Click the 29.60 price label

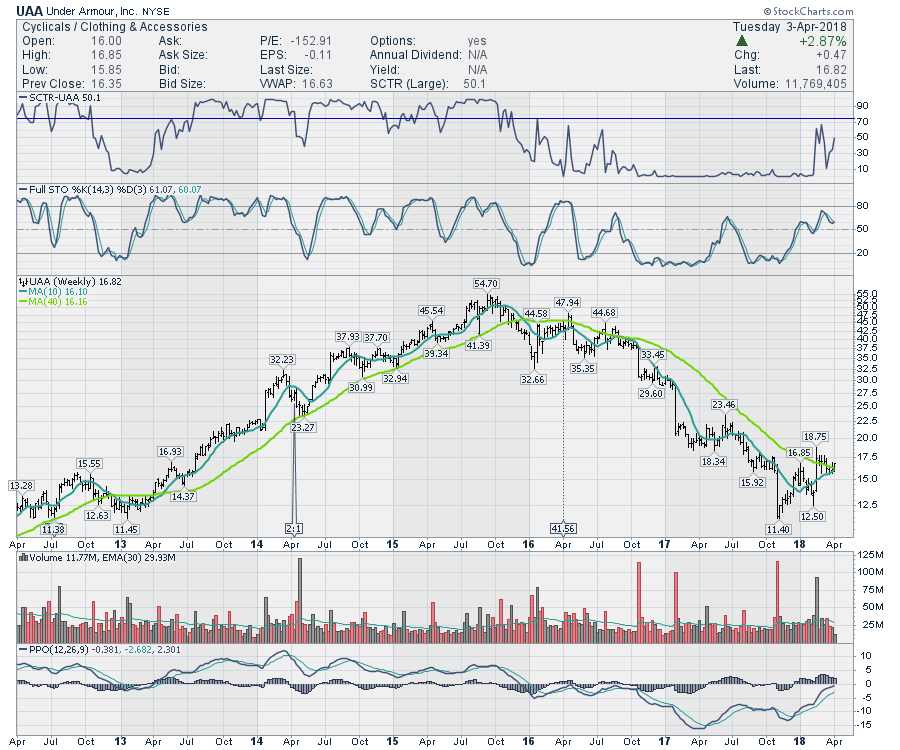[x=651, y=394]
